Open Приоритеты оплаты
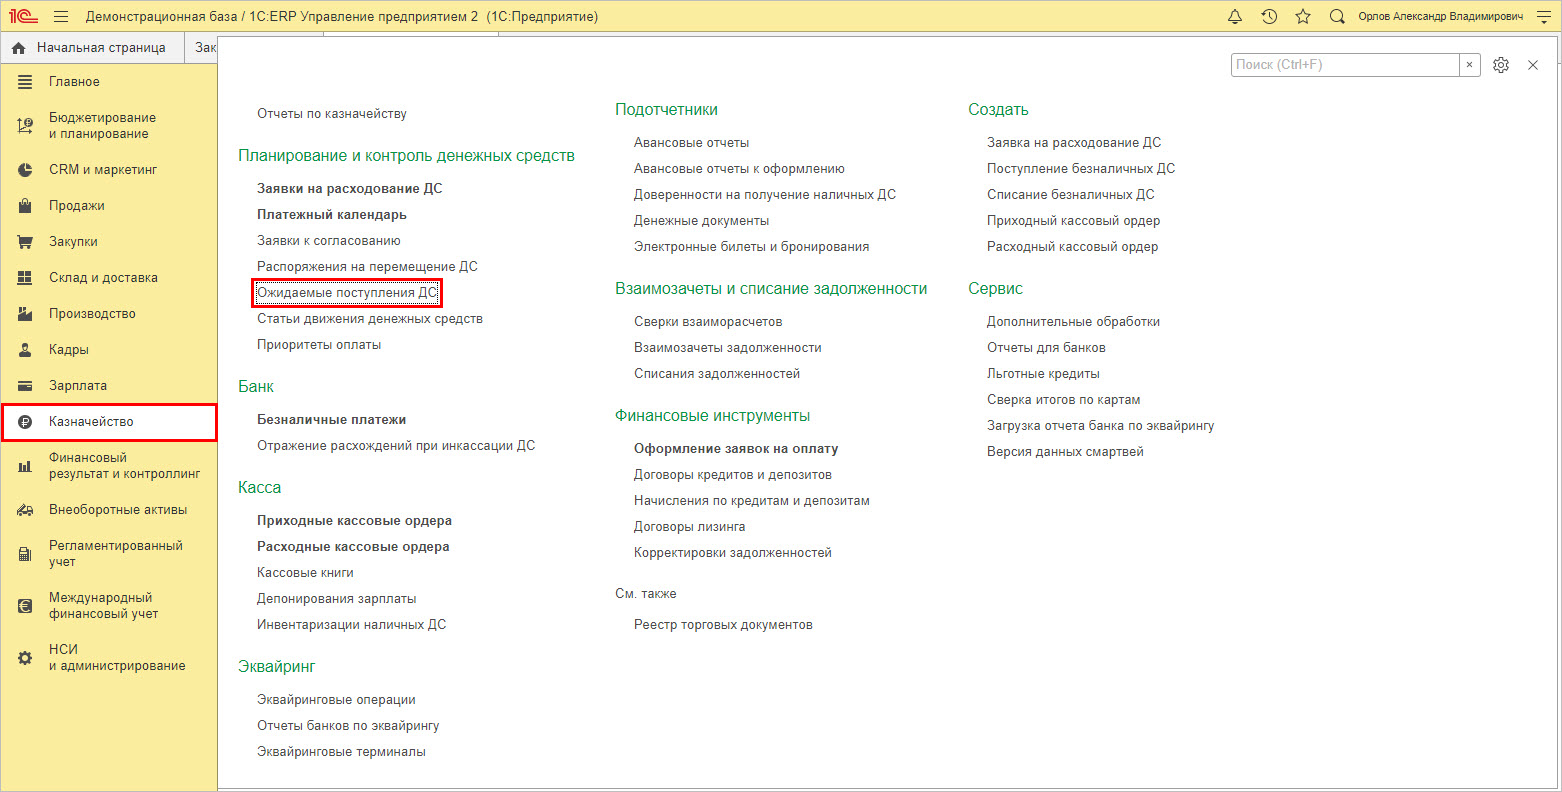Image resolution: width=1562 pixels, height=792 pixels. 319,344
